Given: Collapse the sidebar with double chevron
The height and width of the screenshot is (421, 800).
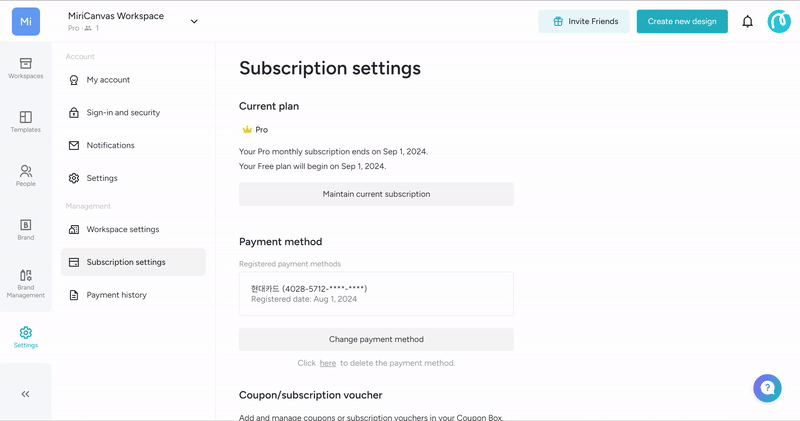Looking at the screenshot, I should 25,394.
